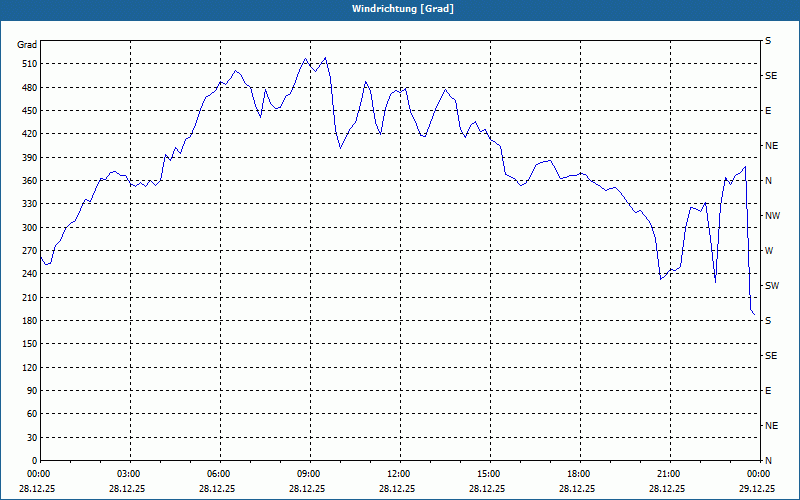The width and height of the screenshot is (800, 500).
Task: Pick the 12:00 time label
Action: [397, 474]
